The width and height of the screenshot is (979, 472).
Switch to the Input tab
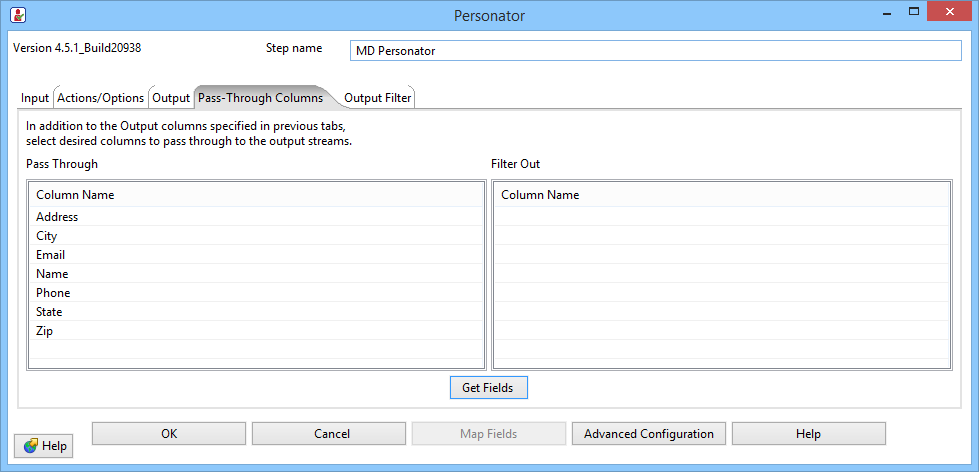(35, 98)
